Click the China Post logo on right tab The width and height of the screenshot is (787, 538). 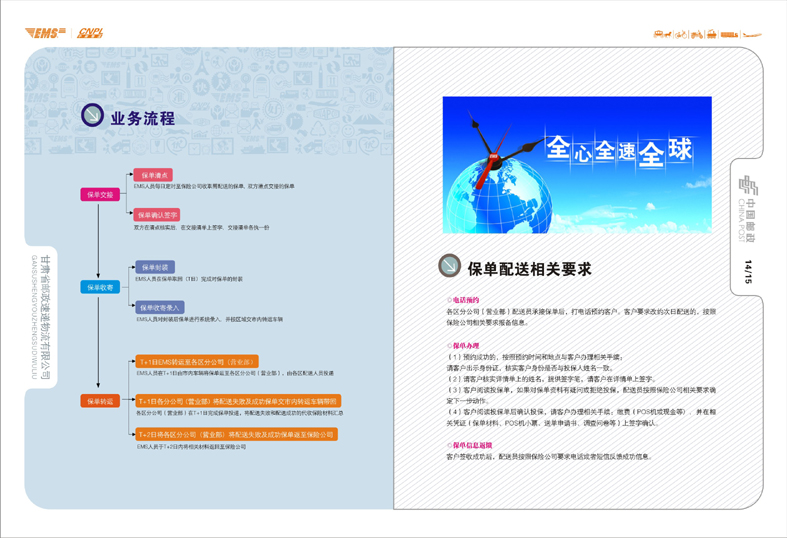(748, 185)
